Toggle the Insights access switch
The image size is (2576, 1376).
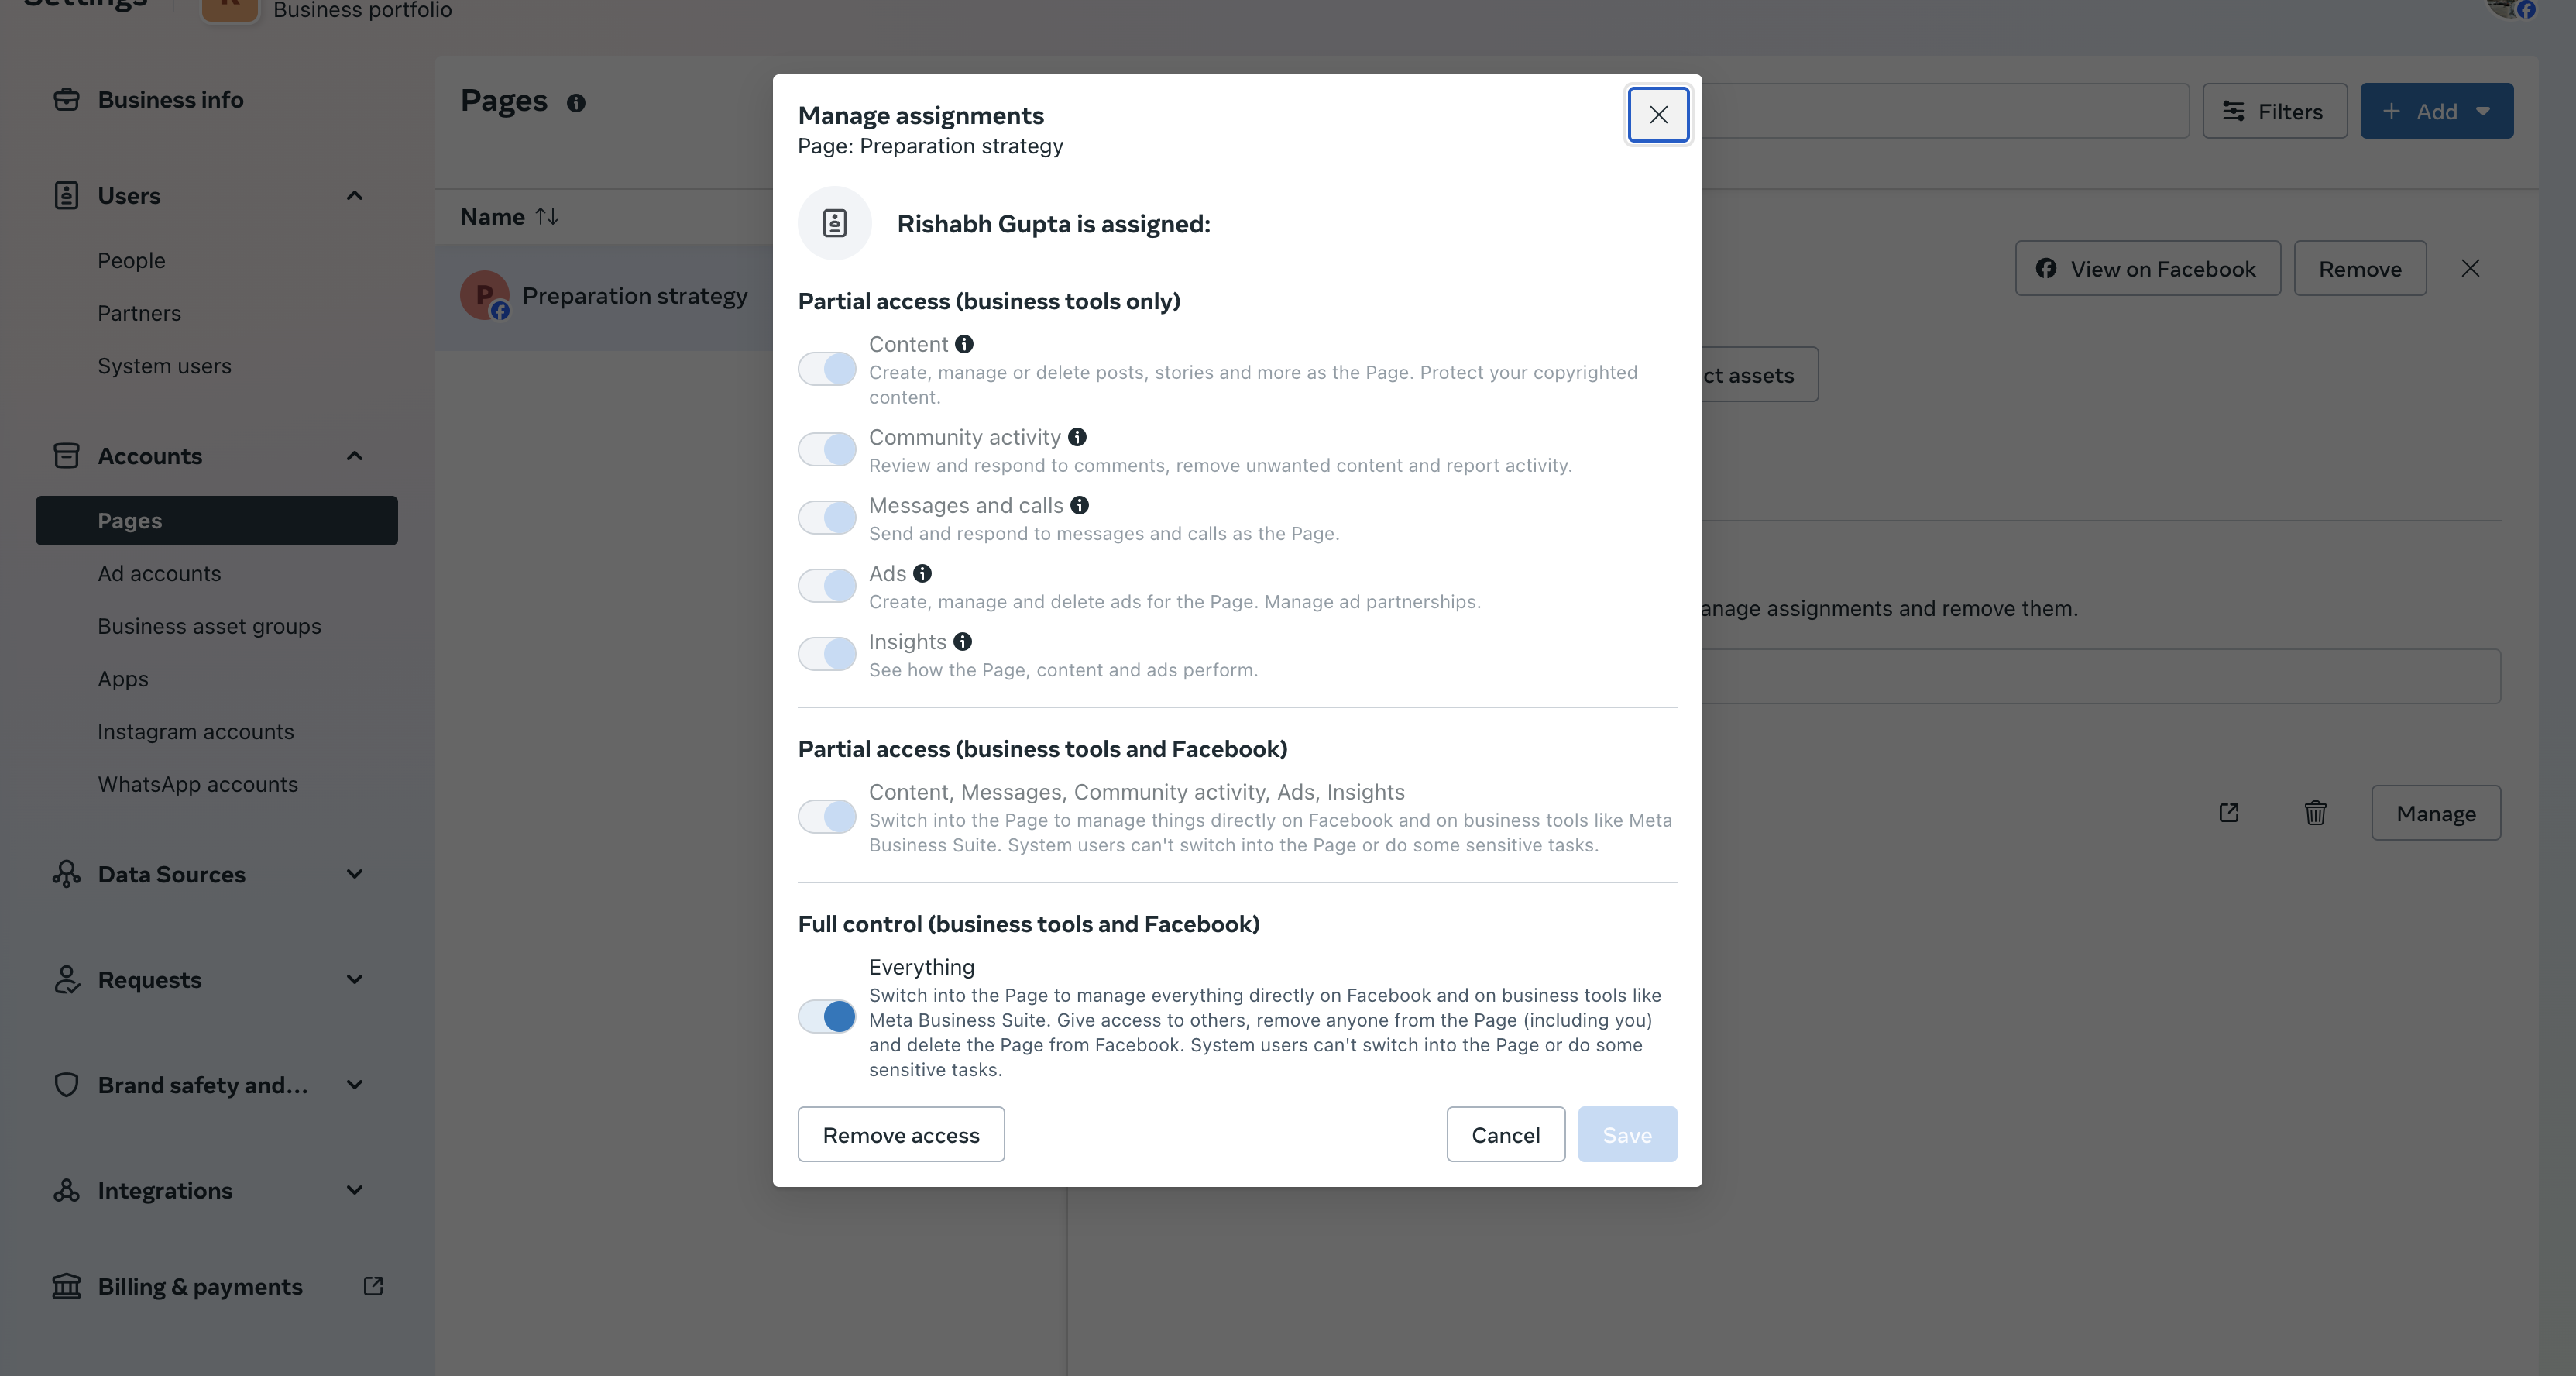tap(827, 653)
